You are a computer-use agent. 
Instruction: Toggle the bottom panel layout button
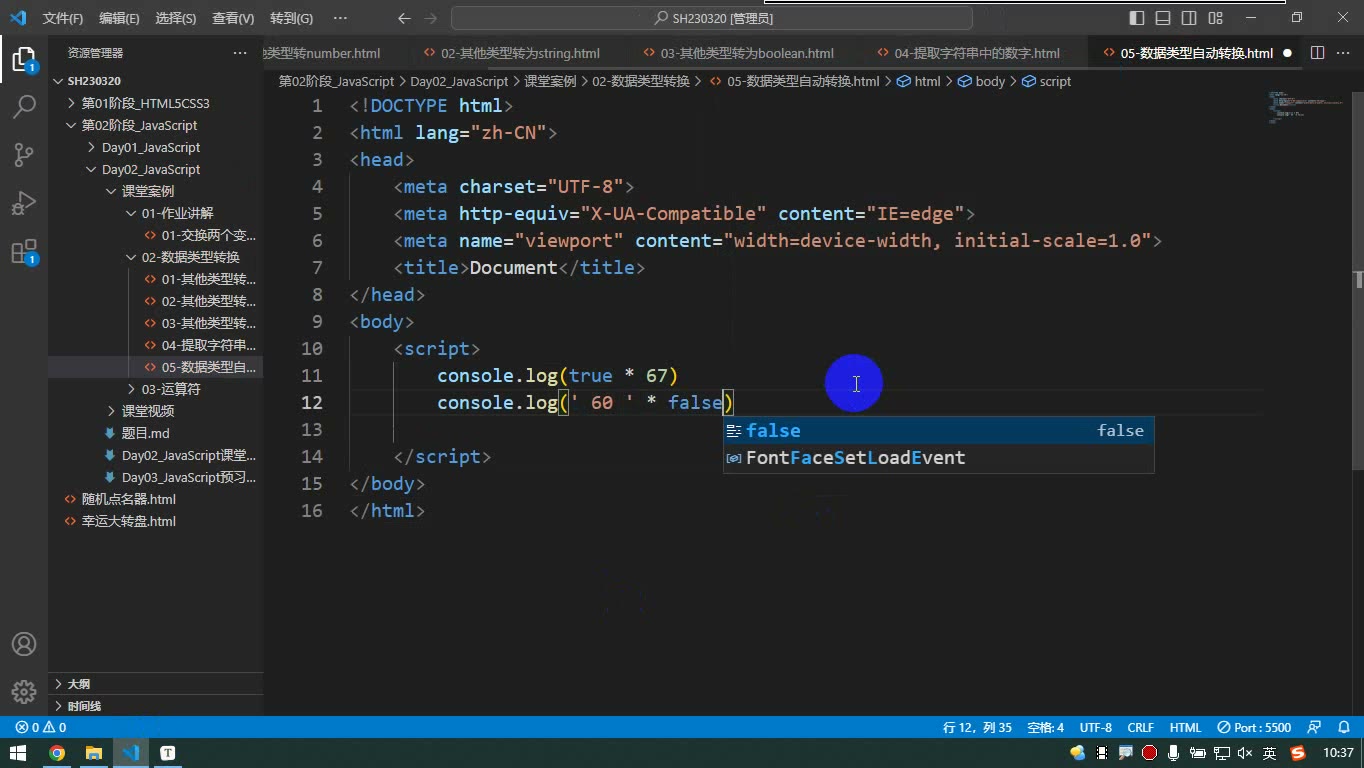click(1163, 18)
